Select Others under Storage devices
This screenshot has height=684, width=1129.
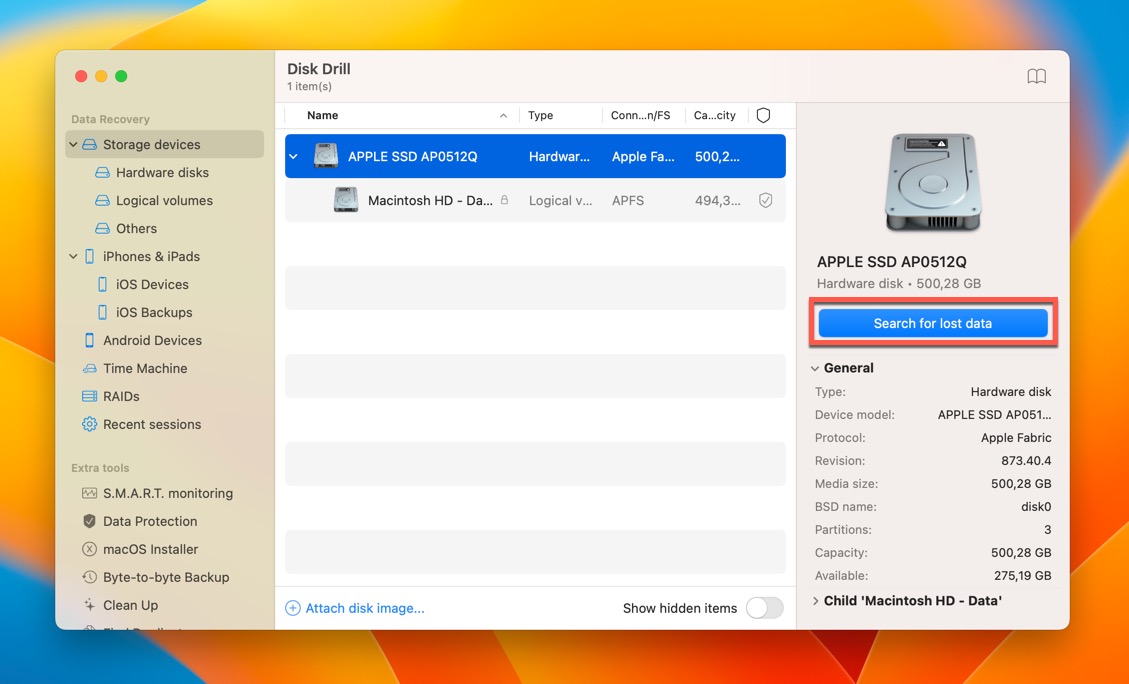tap(136, 228)
